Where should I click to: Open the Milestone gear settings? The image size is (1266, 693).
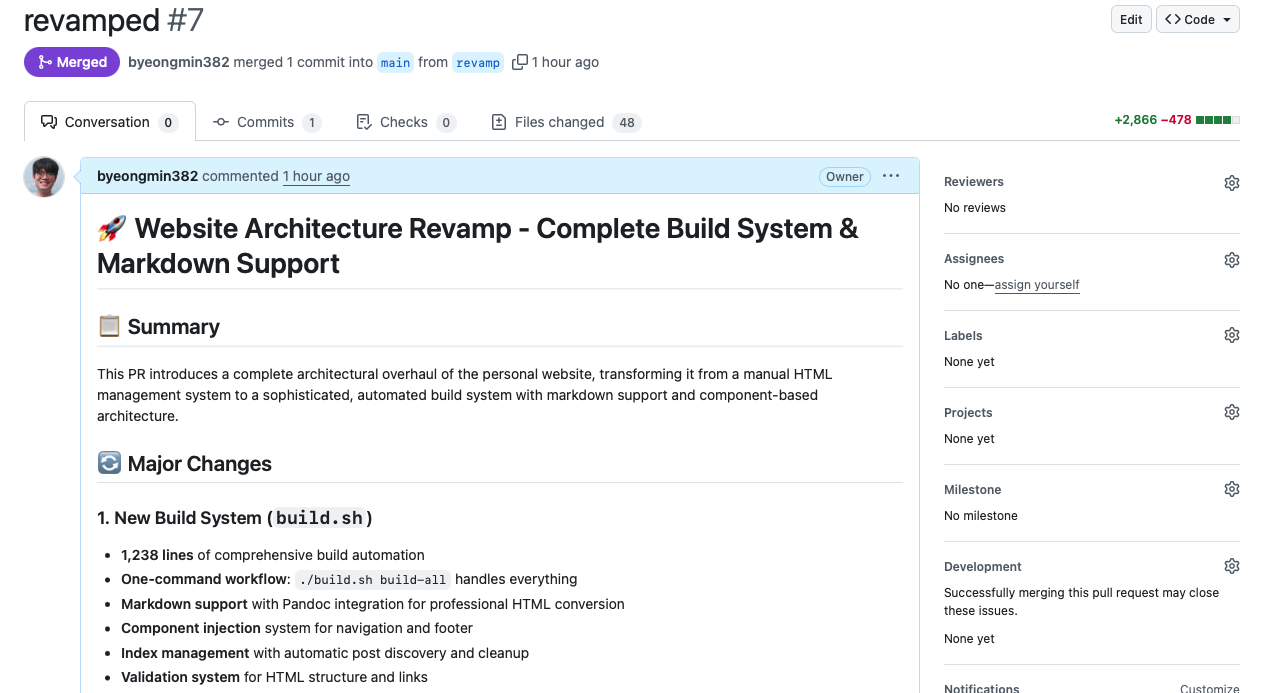(1231, 490)
